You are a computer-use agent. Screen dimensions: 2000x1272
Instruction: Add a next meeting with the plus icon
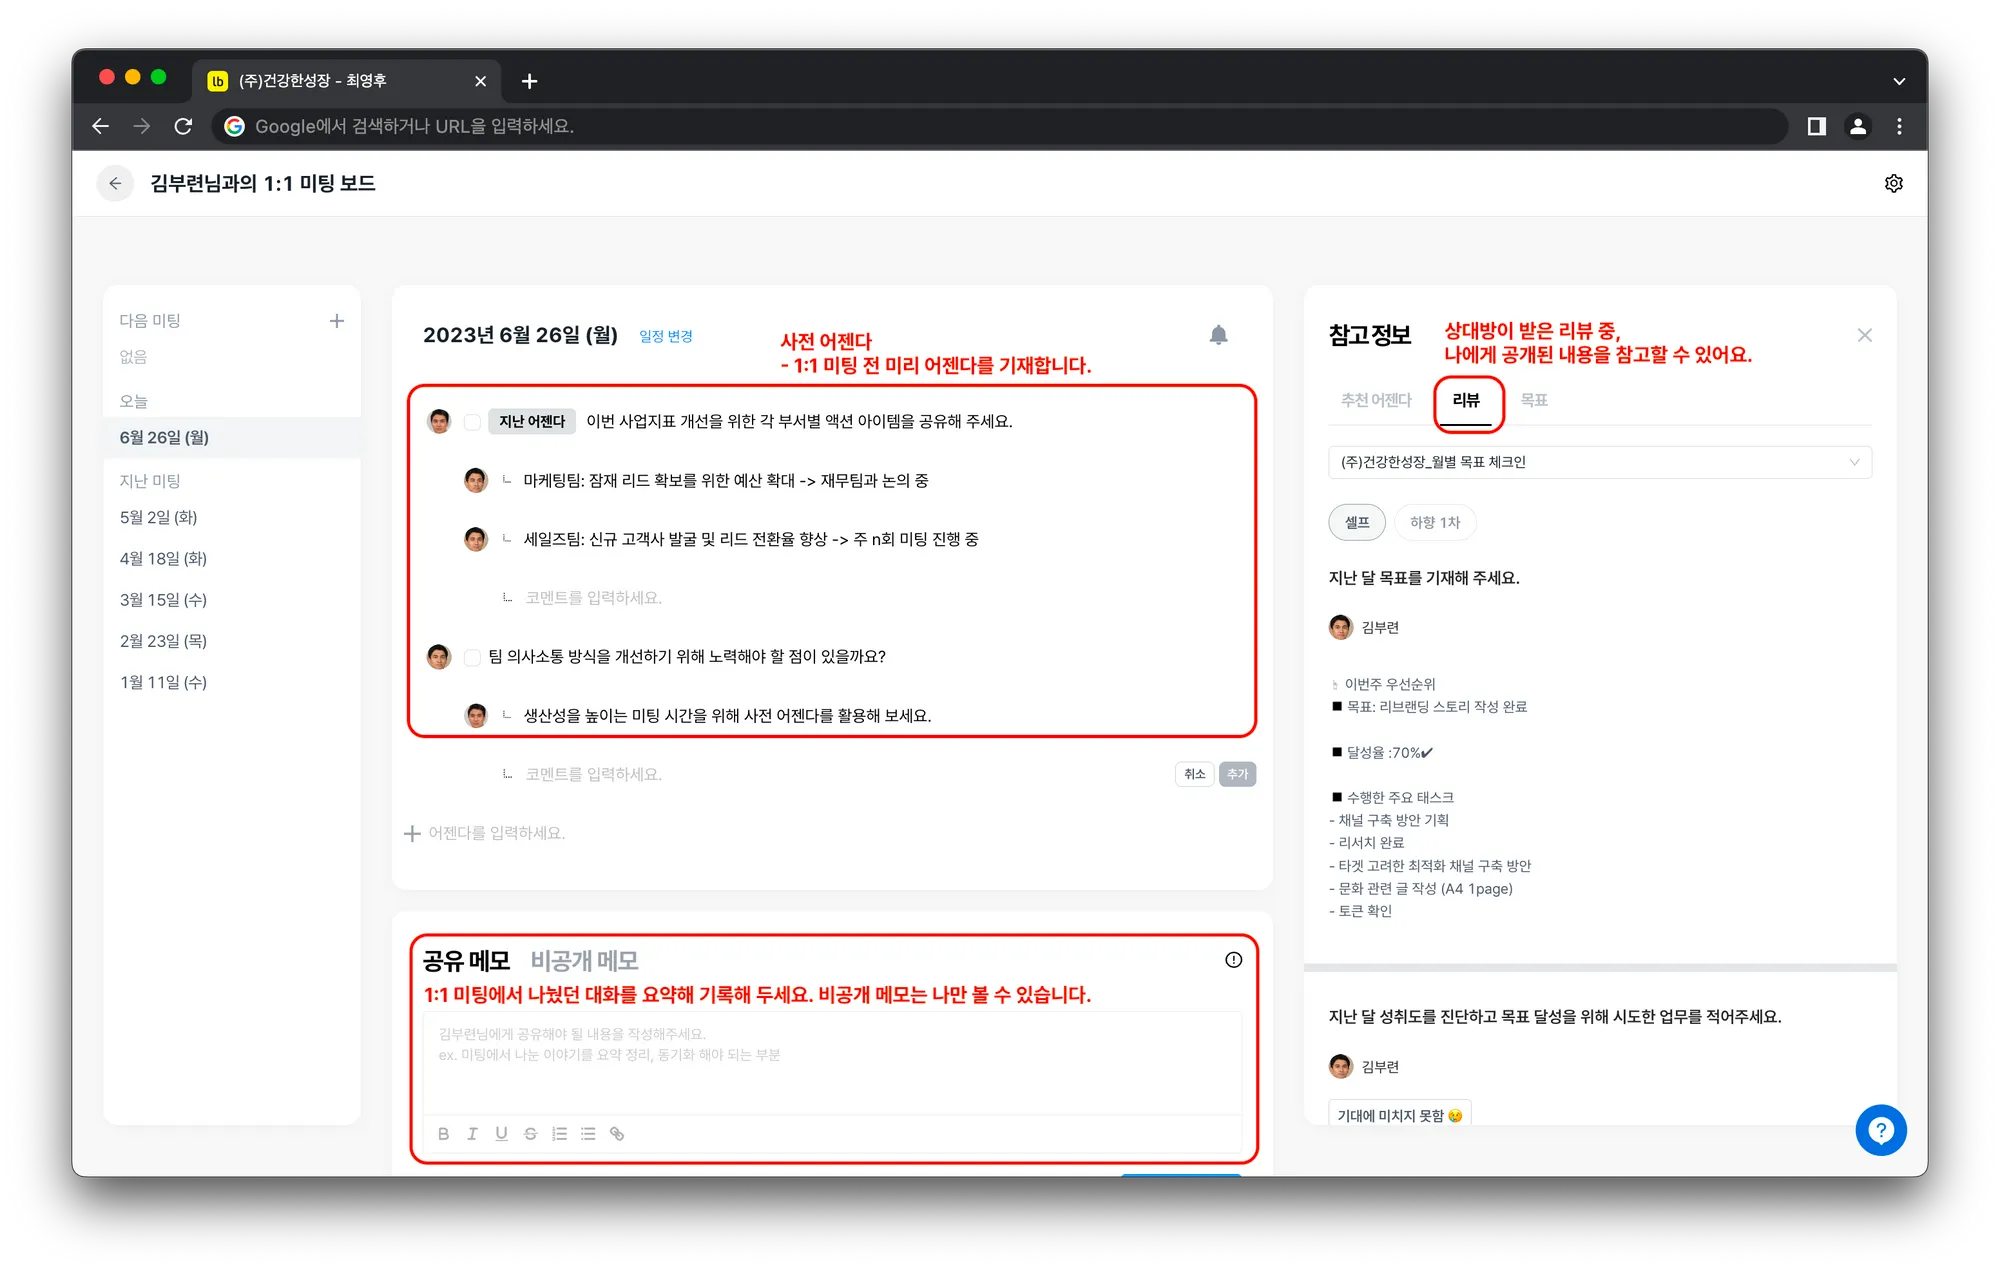pyautogui.click(x=337, y=321)
